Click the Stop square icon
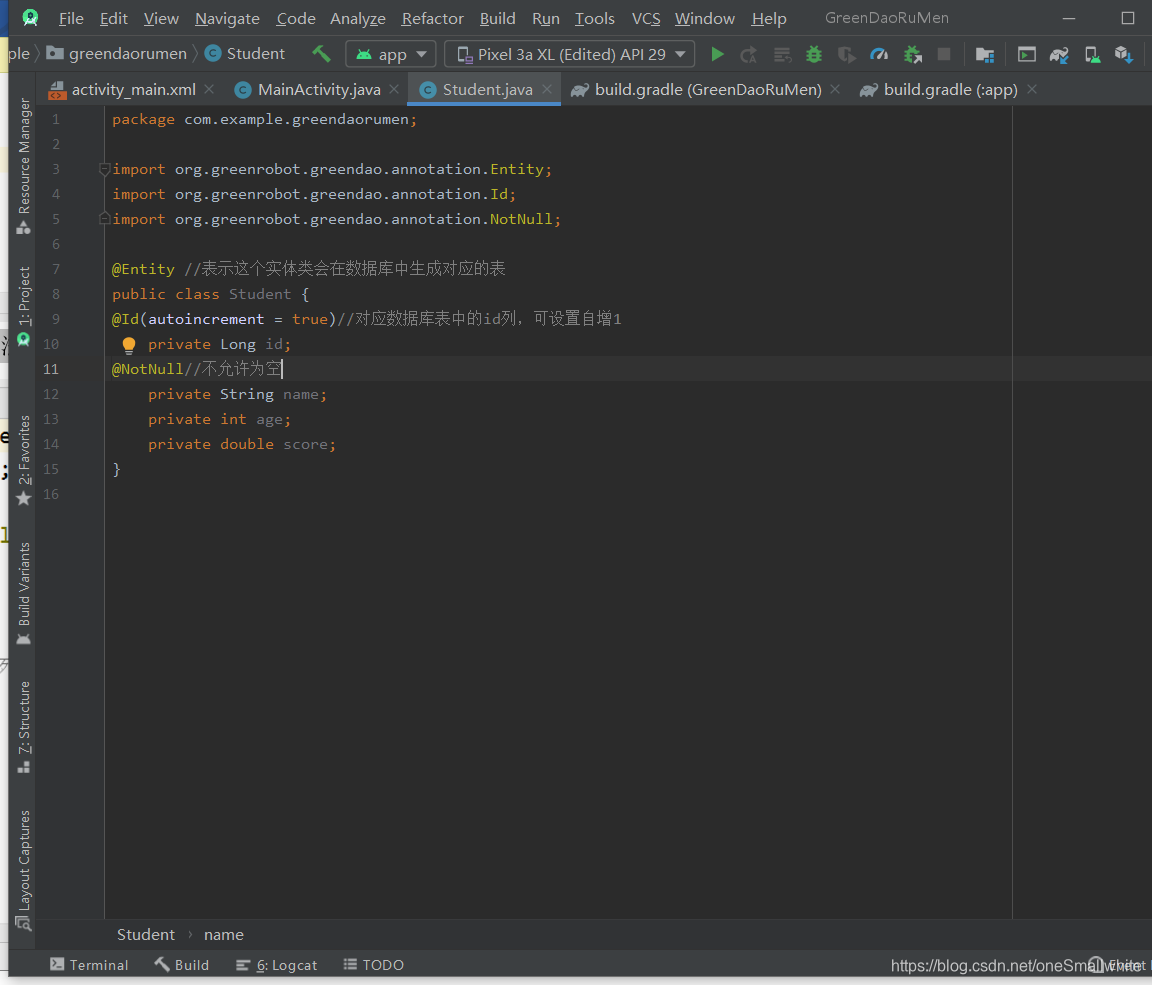This screenshot has width=1152, height=985. coord(944,54)
